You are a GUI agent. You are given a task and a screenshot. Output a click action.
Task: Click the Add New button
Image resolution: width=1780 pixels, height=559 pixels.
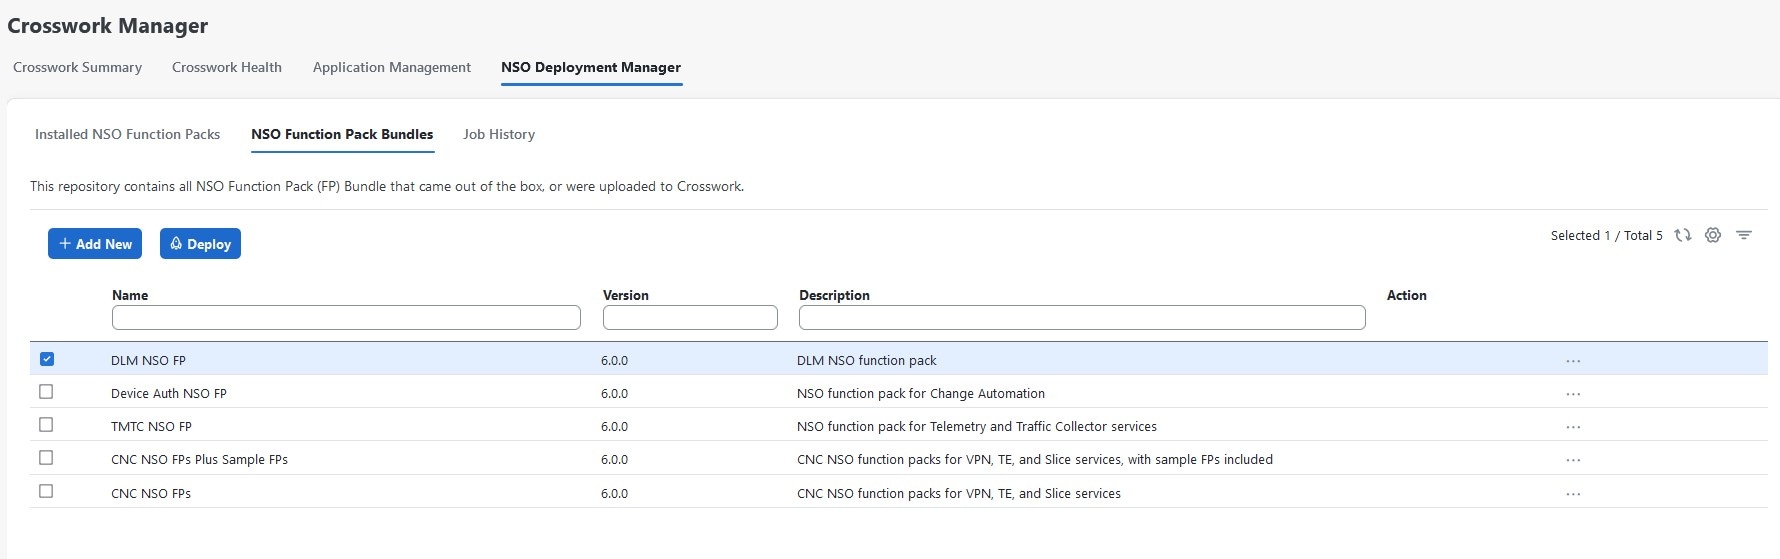[95, 244]
